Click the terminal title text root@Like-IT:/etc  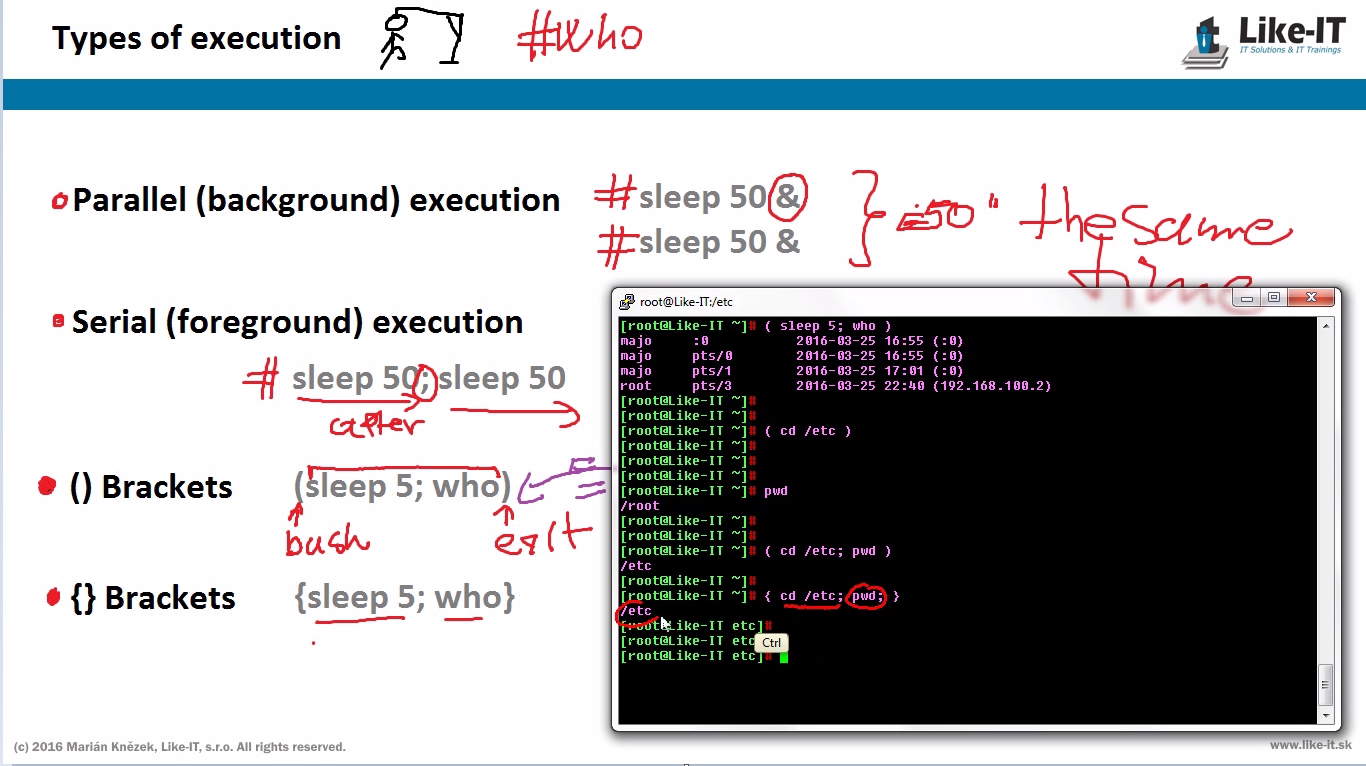(687, 302)
